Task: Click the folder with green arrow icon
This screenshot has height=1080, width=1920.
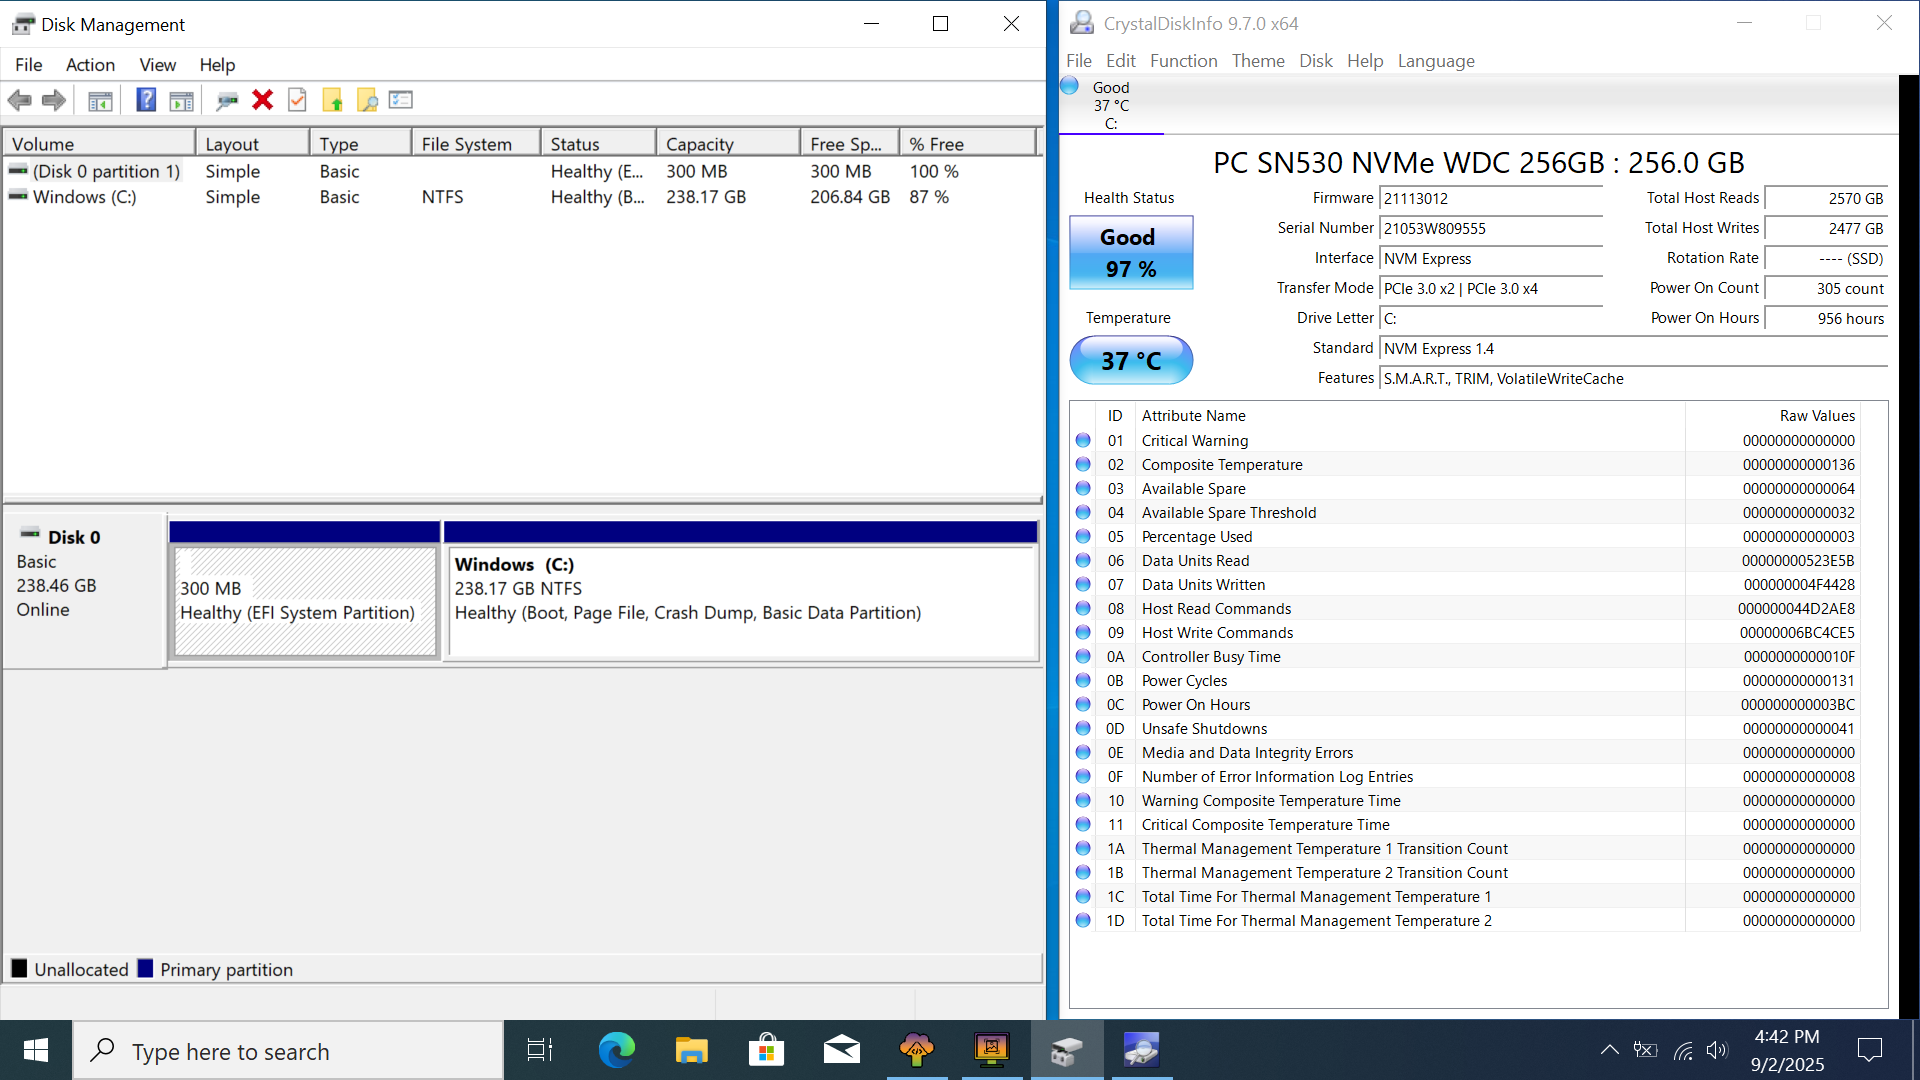Action: click(x=332, y=100)
